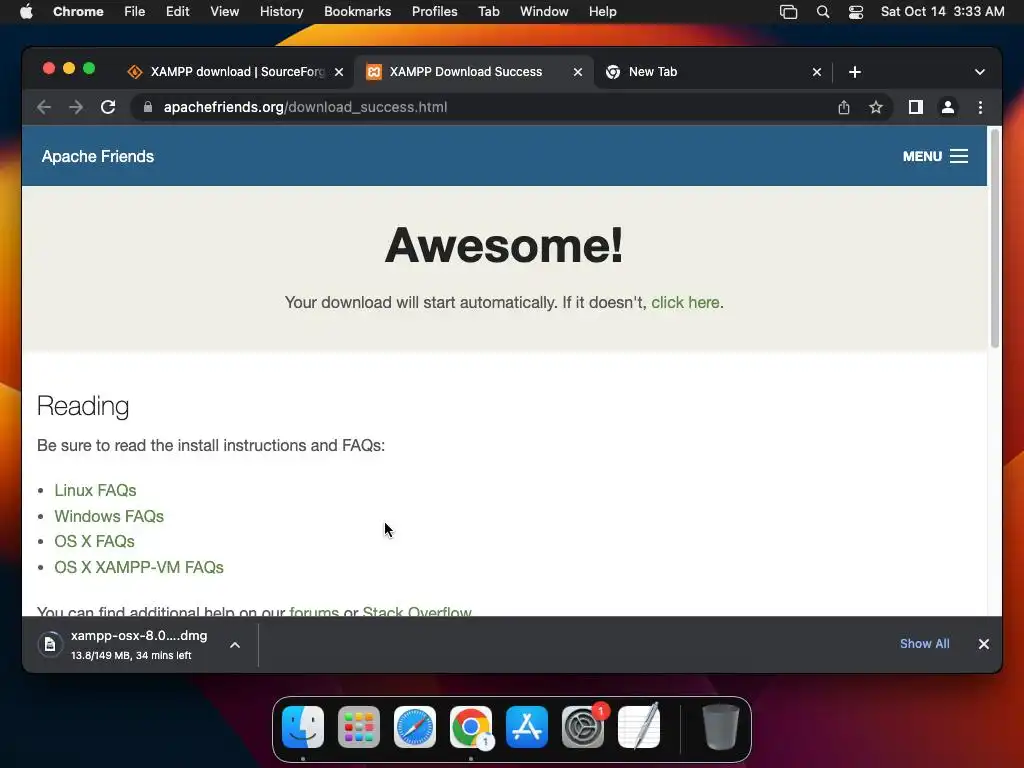The width and height of the screenshot is (1024, 768).
Task: Open the Apple menu
Action: 26,12
